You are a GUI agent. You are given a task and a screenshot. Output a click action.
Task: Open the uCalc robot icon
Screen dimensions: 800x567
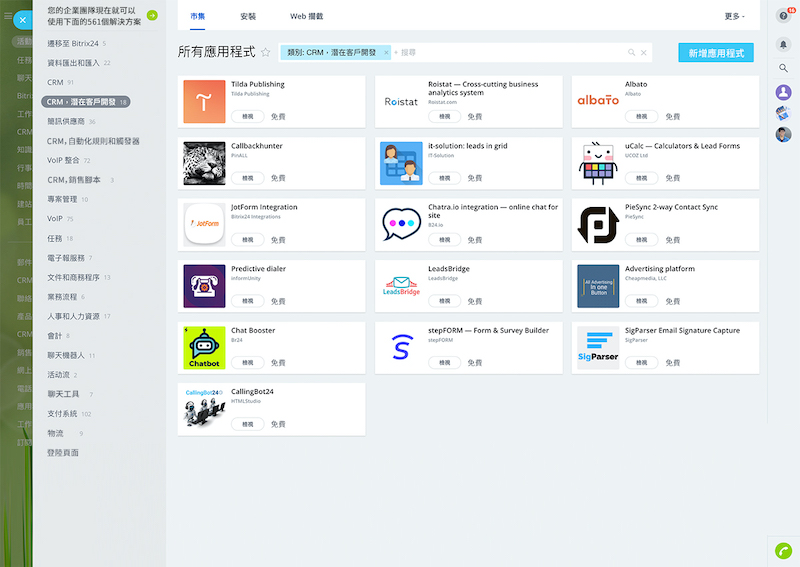coord(598,163)
